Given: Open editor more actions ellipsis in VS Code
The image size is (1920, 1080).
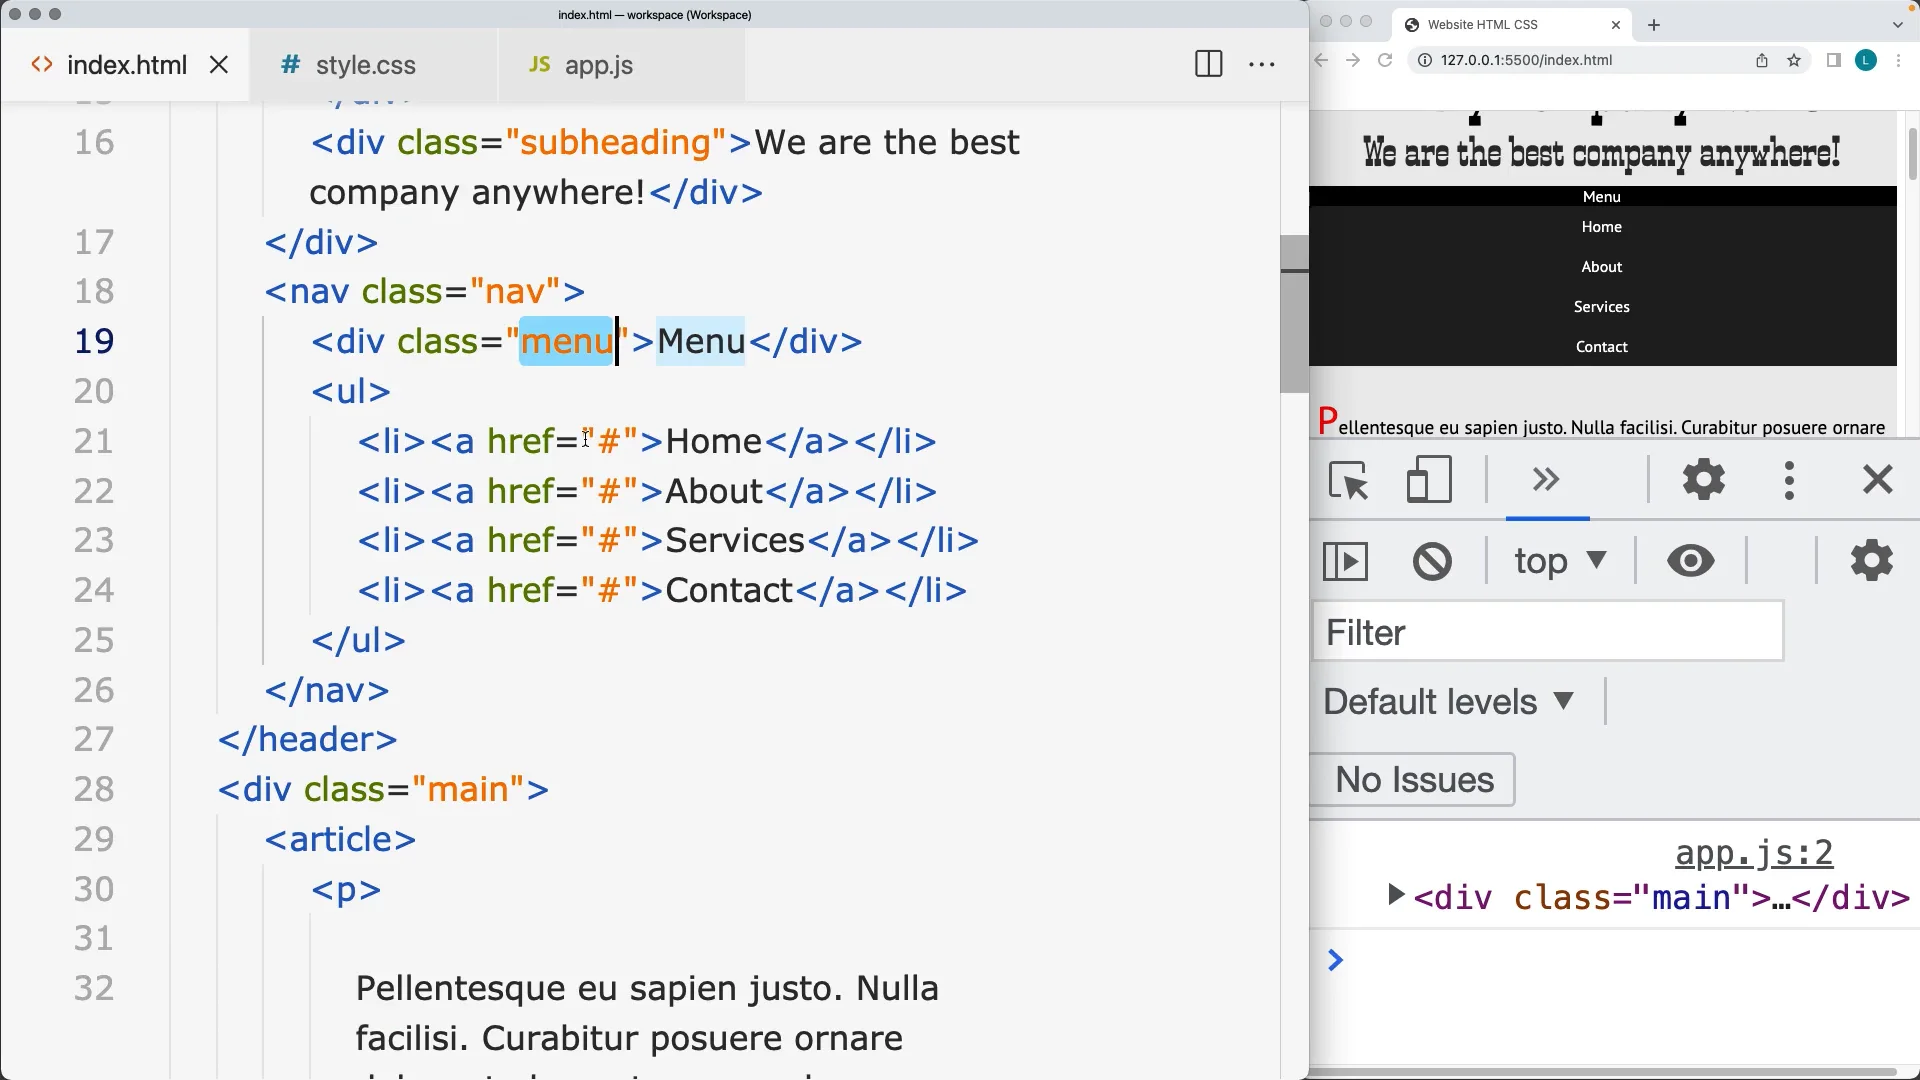Looking at the screenshot, I should click(x=1262, y=63).
